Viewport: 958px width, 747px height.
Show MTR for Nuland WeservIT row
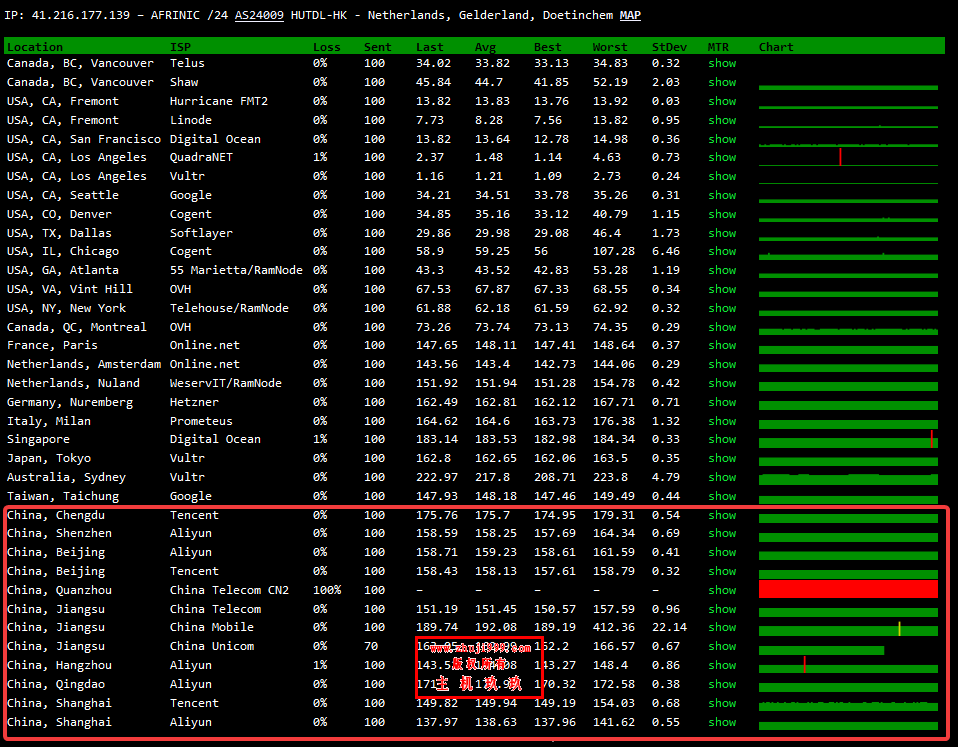click(x=722, y=383)
